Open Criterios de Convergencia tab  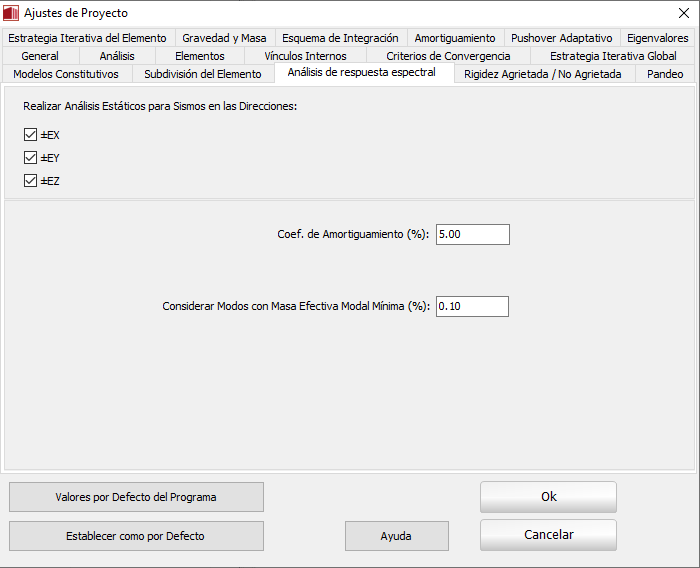coord(448,56)
